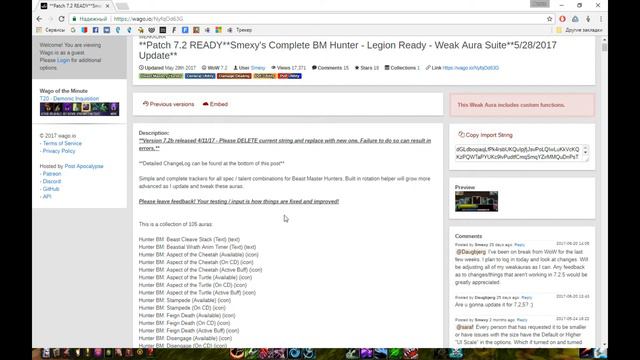This screenshot has width=640, height=360.
Task: Click inside the import string text box
Action: [x=518, y=153]
